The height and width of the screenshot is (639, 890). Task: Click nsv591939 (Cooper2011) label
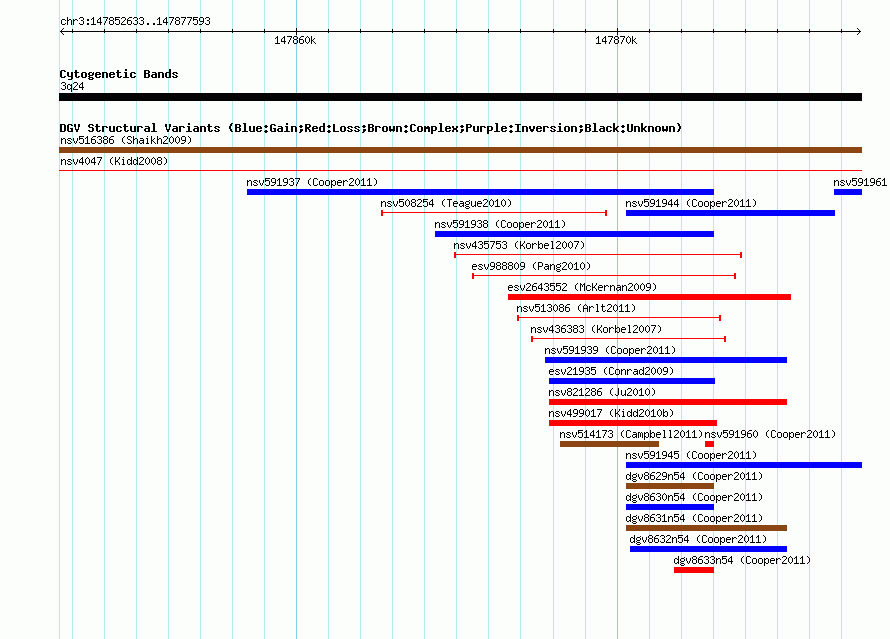click(x=610, y=350)
